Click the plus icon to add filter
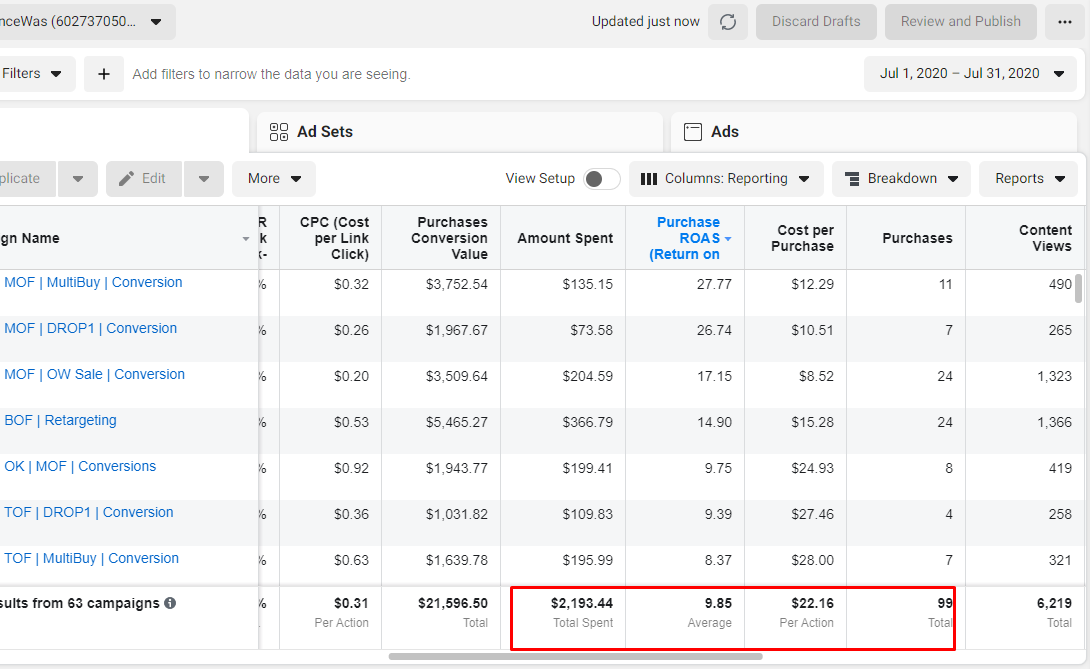This screenshot has height=669, width=1090. (104, 74)
